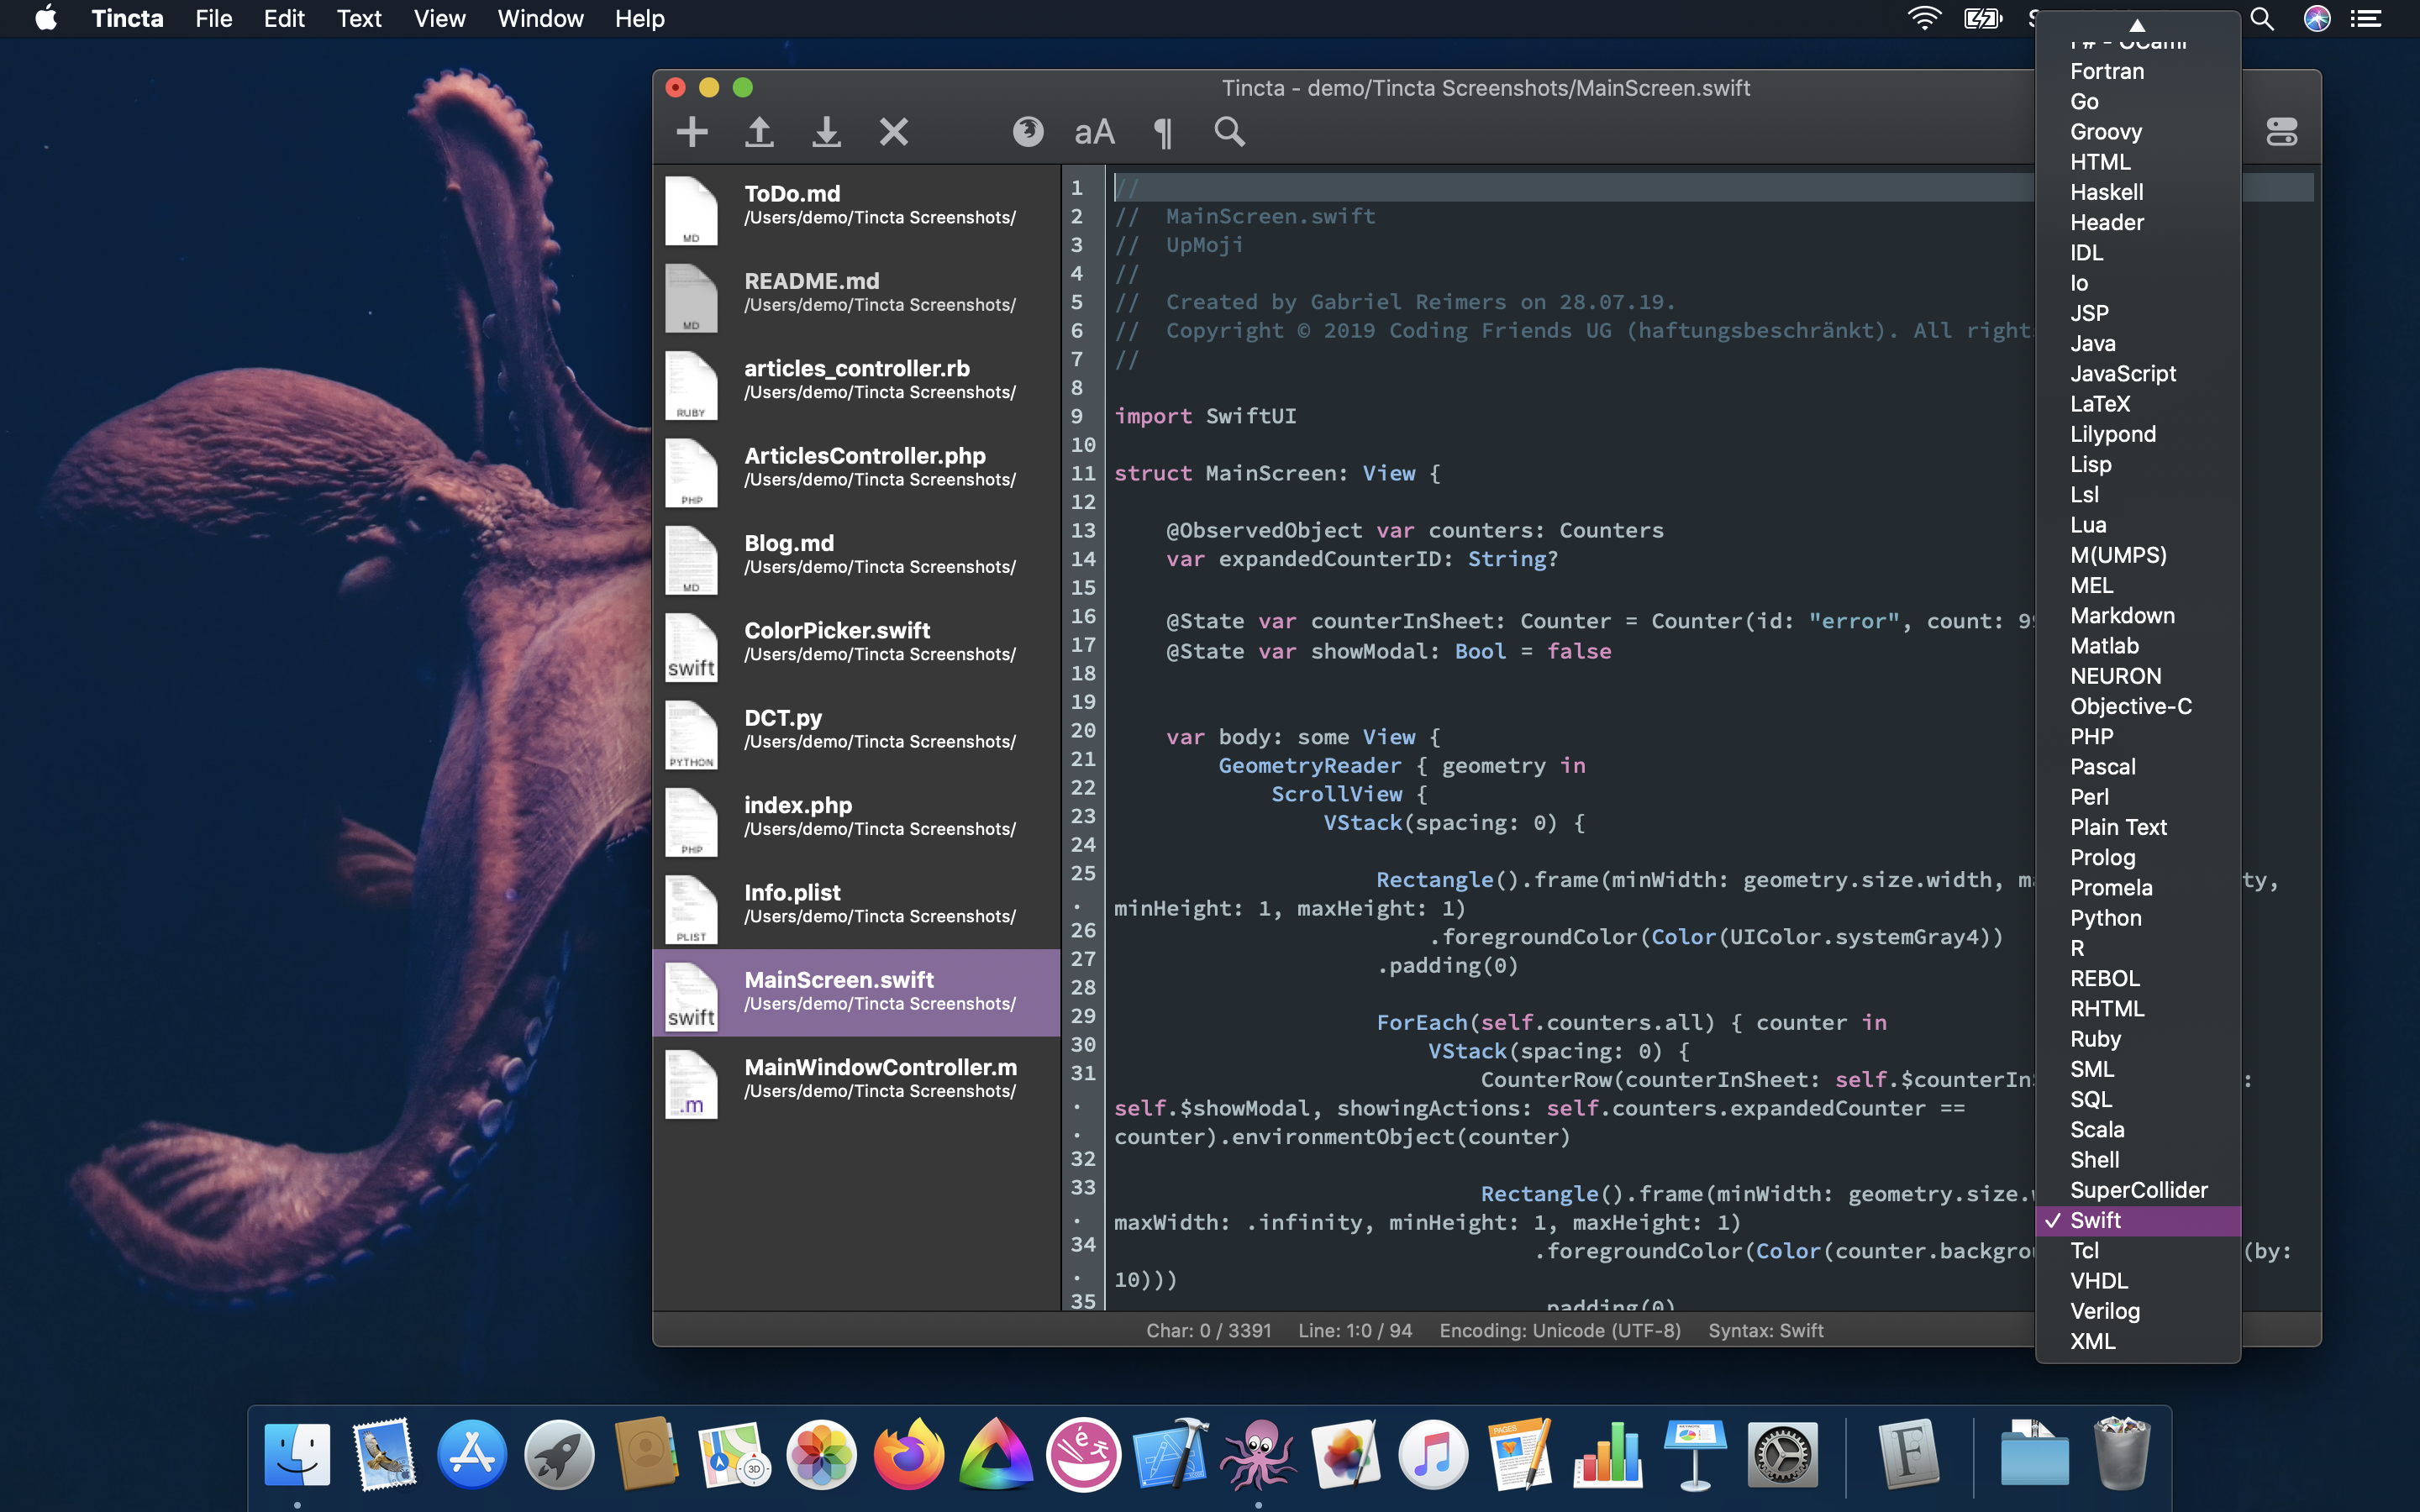Pick Markdown in the syntax dropdown
The image size is (2420, 1512).
click(2122, 616)
